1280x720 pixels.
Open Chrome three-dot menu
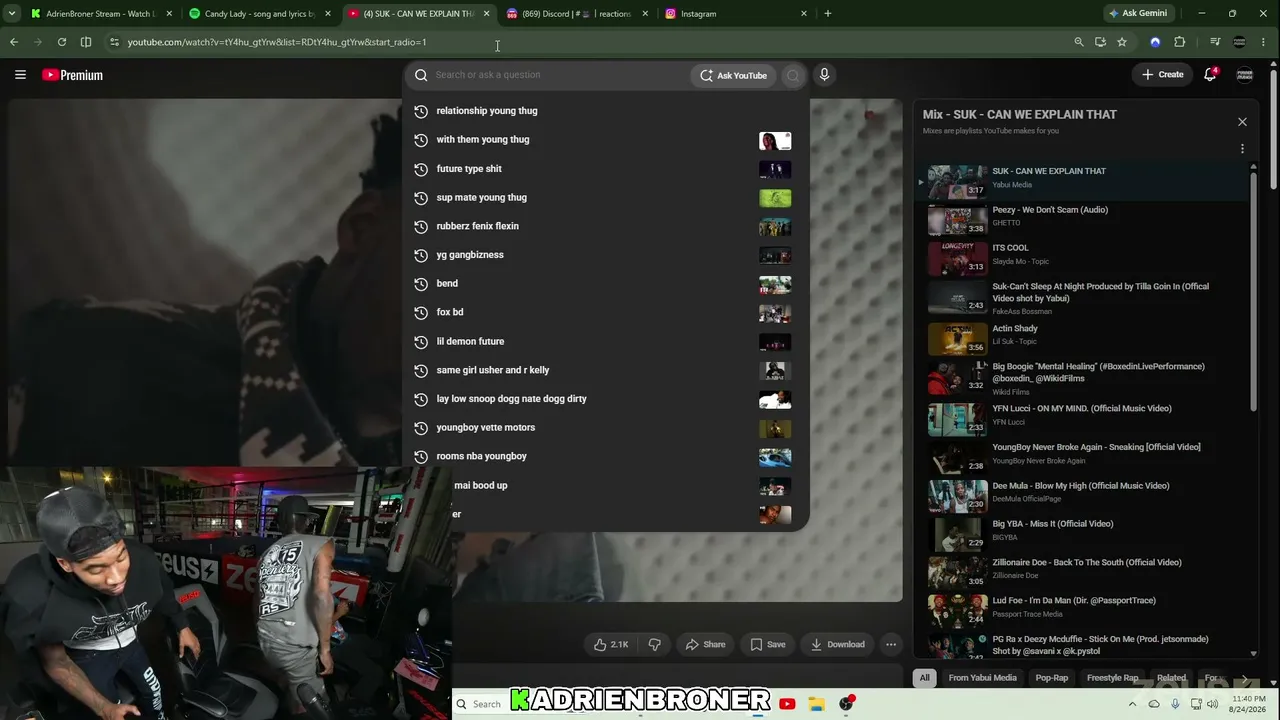point(1265,42)
